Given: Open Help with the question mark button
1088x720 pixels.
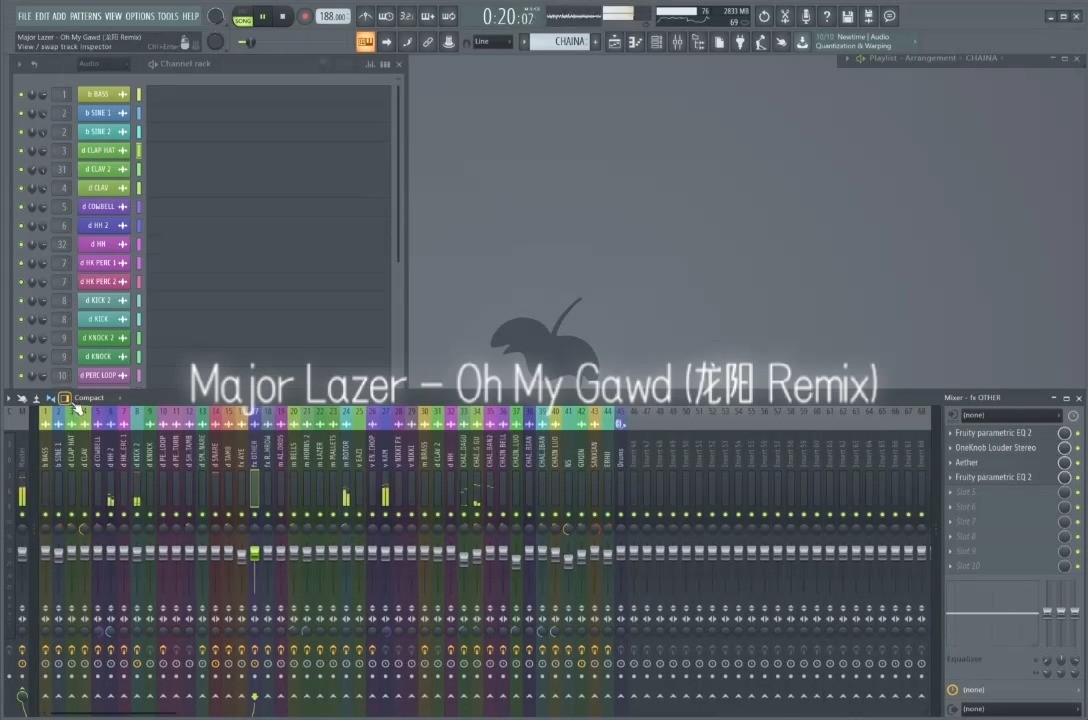Looking at the screenshot, I should (x=826, y=16).
